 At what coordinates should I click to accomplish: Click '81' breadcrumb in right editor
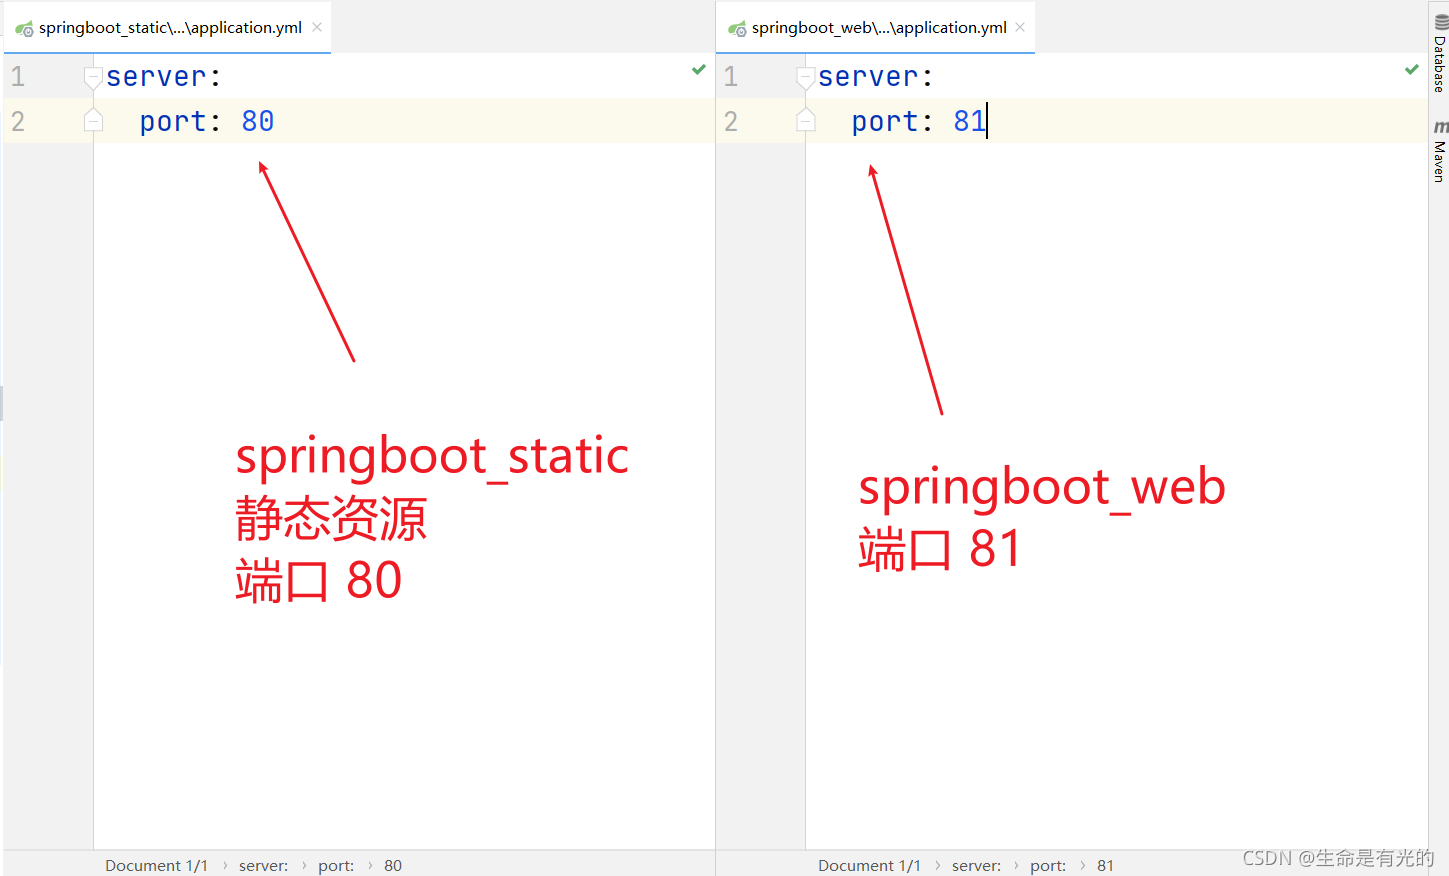[x=1105, y=865]
